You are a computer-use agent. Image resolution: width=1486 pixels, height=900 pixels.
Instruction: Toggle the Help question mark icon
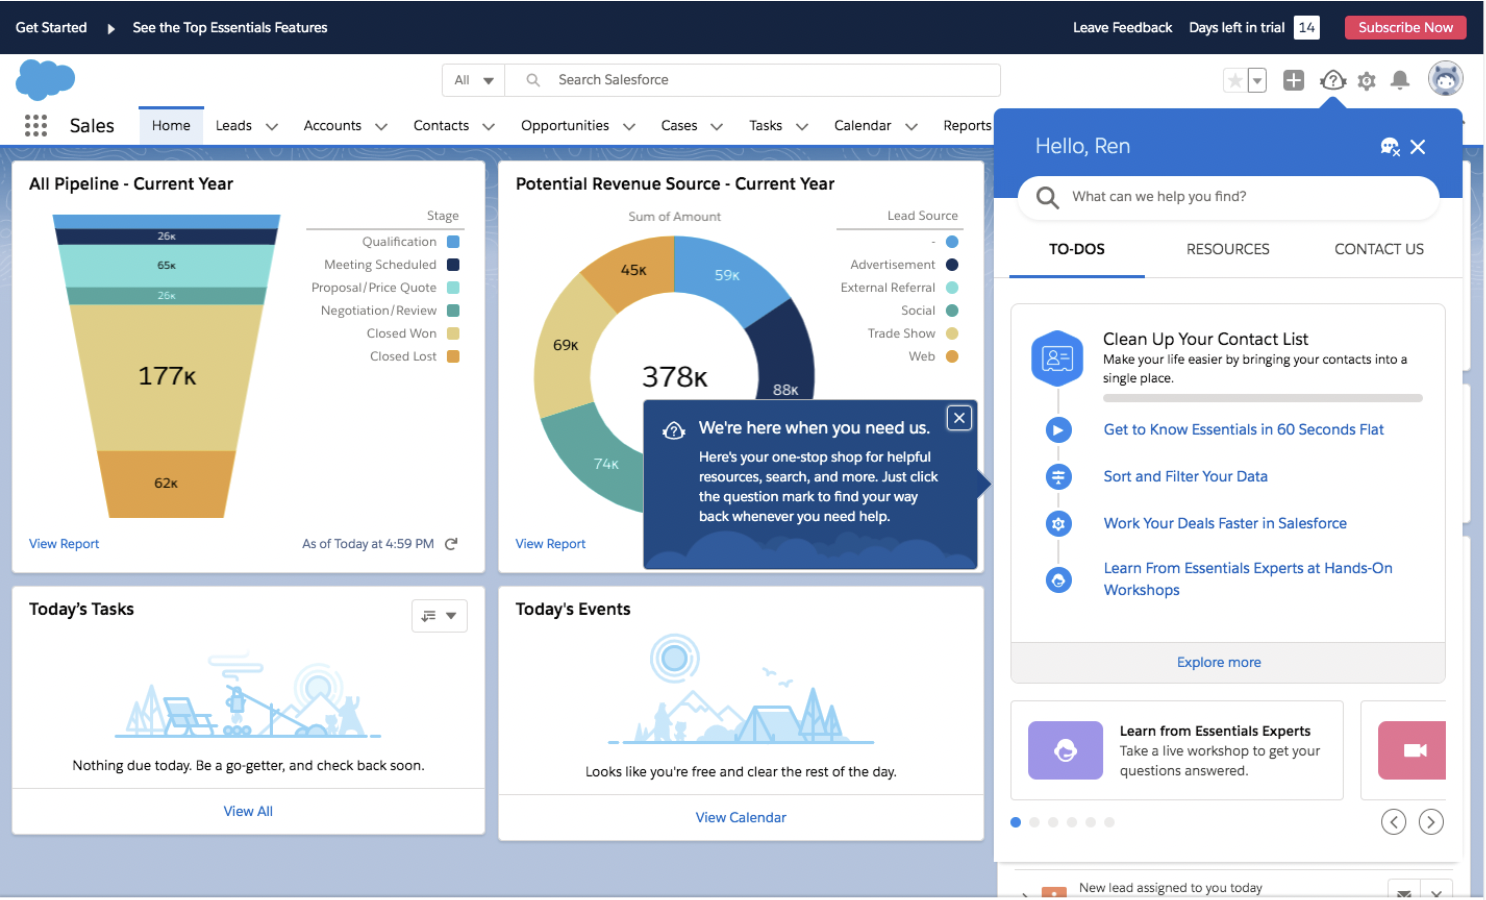coord(1333,81)
